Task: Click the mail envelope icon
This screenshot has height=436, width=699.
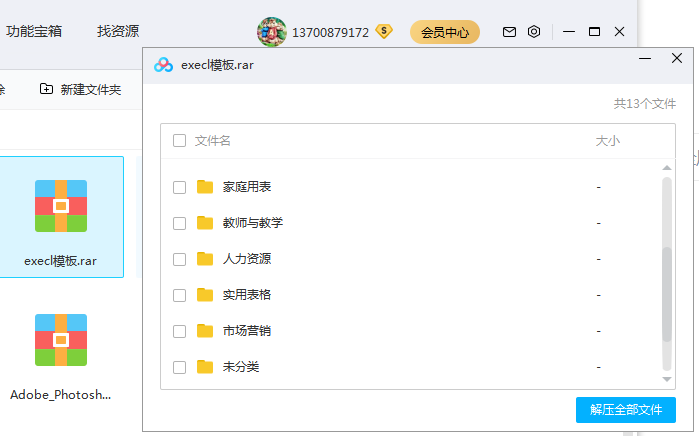Action: click(x=510, y=32)
